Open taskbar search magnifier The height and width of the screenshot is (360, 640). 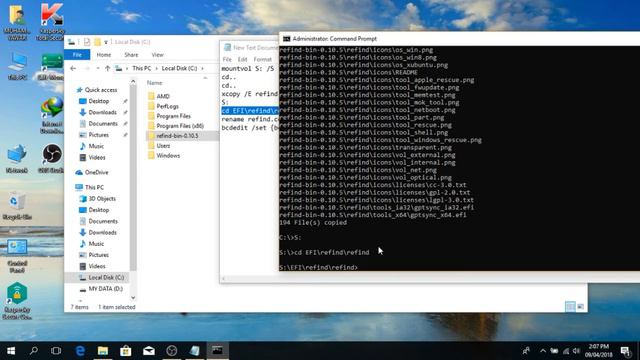[34, 351]
